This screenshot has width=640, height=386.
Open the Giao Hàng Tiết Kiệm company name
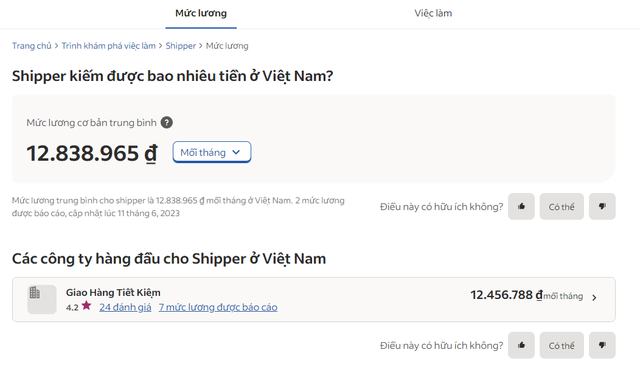(113, 293)
